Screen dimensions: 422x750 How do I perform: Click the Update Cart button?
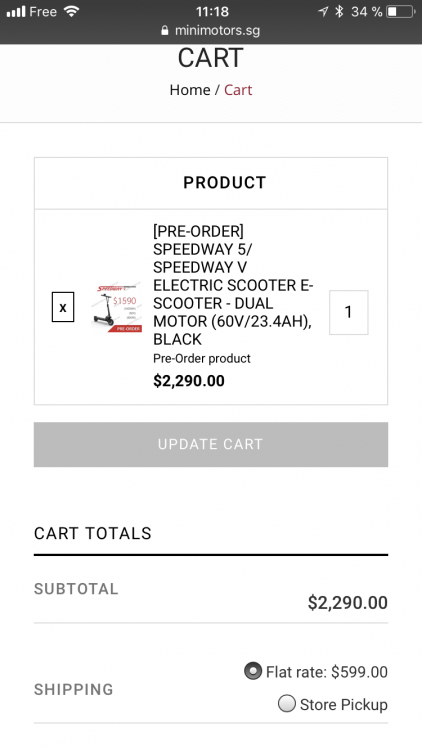[211, 444]
